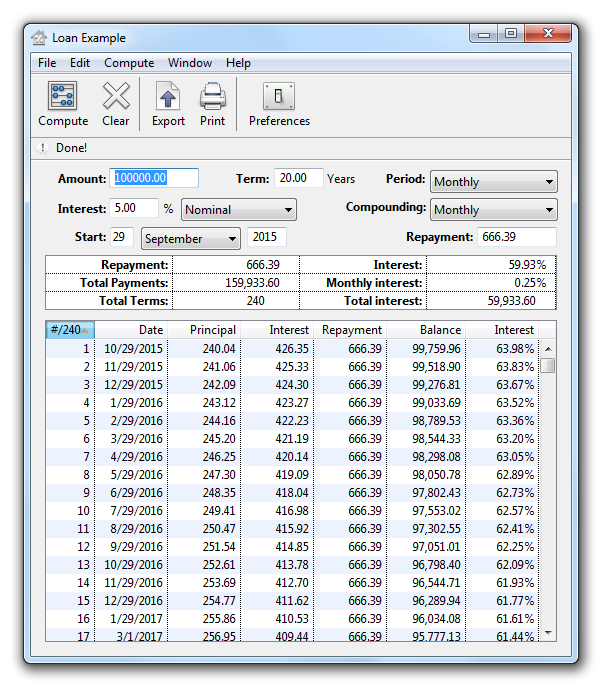The height and width of the screenshot is (696, 604).
Task: Click interest value 415.92
Action: tap(292, 529)
